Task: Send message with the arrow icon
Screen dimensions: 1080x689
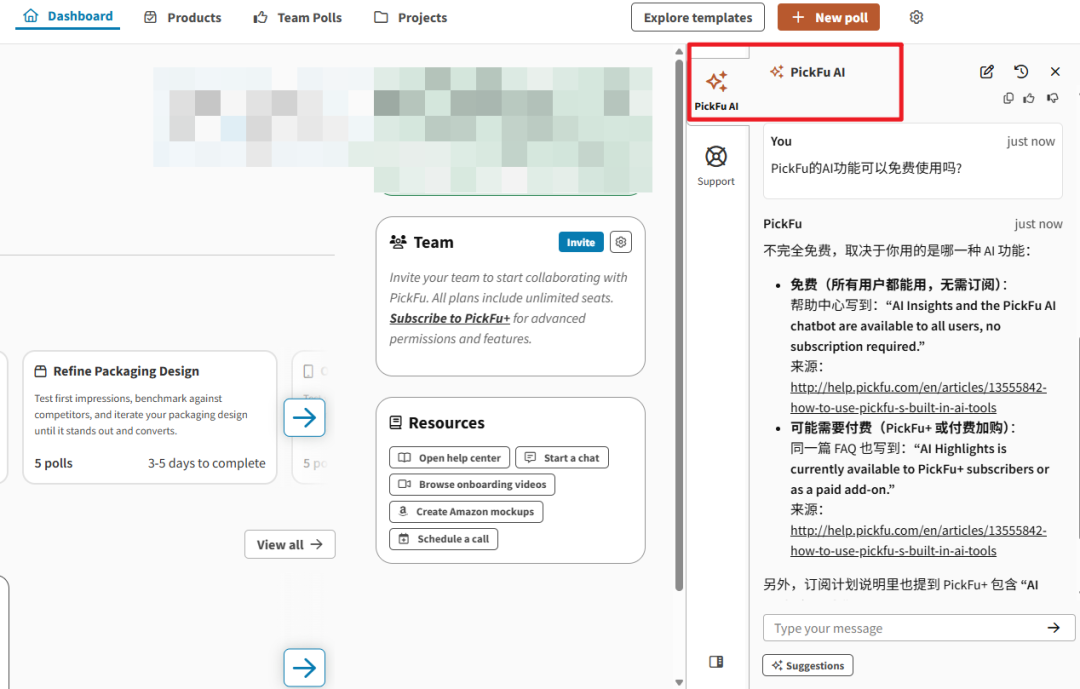Action: (x=1053, y=628)
